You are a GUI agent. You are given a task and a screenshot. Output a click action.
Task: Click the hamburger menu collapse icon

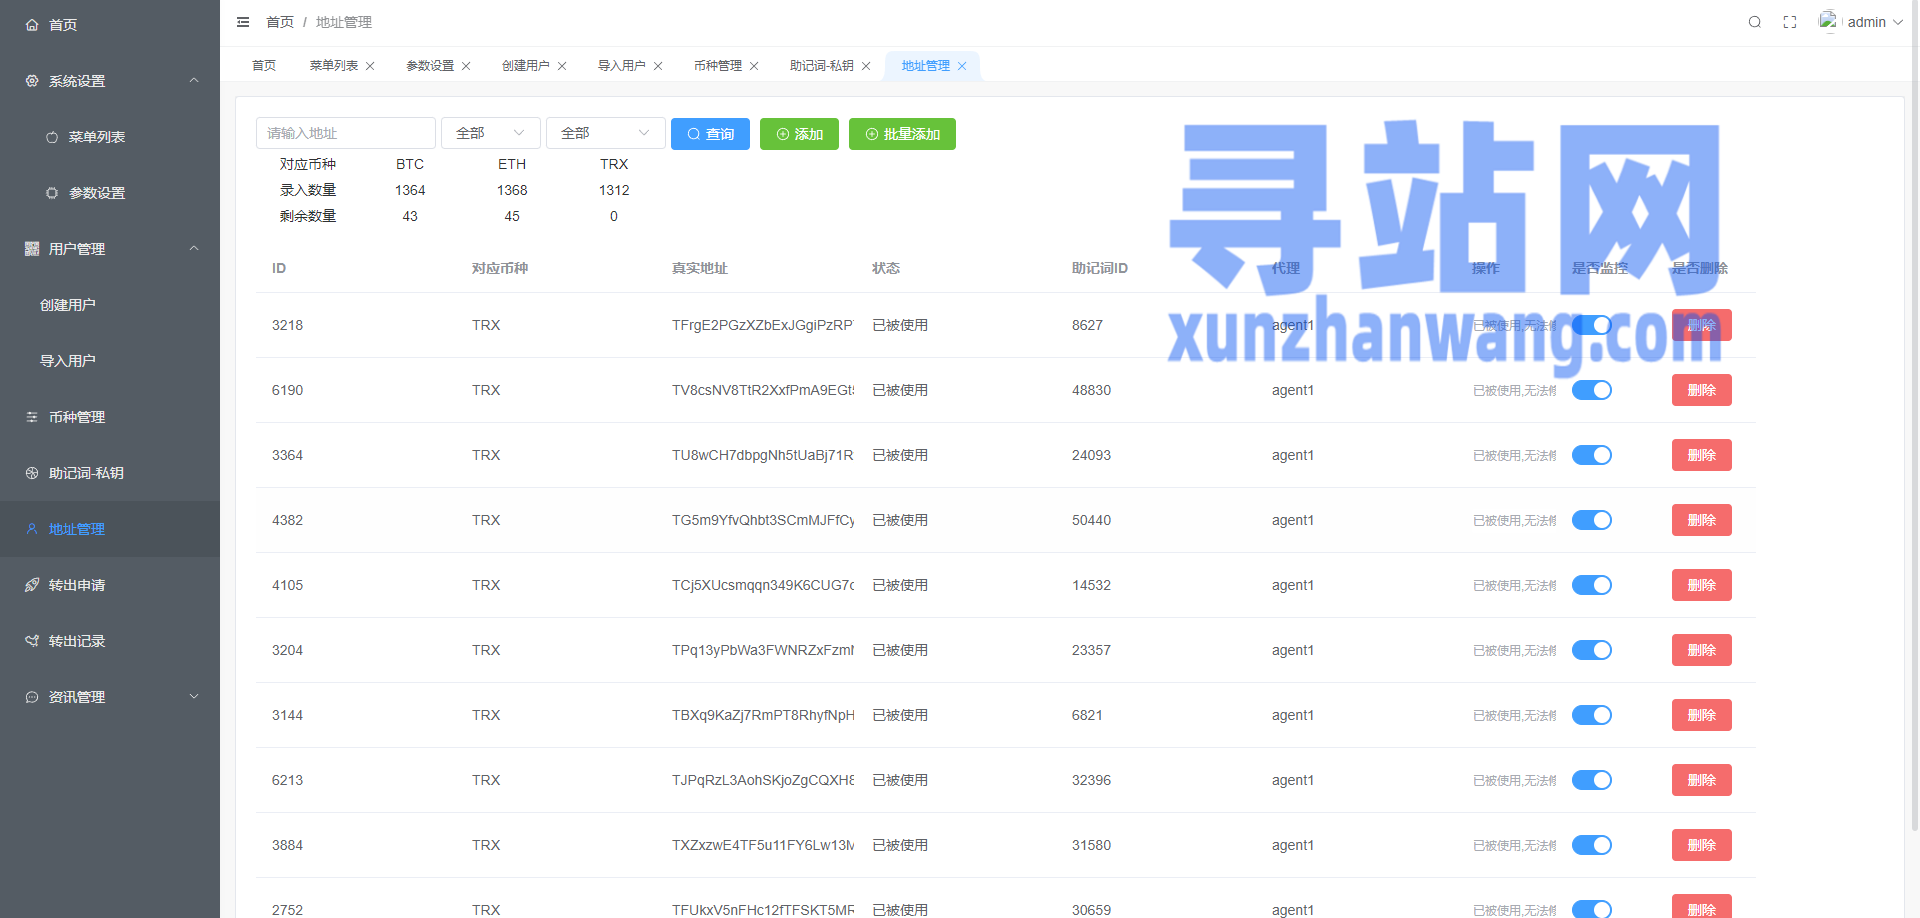point(243,22)
